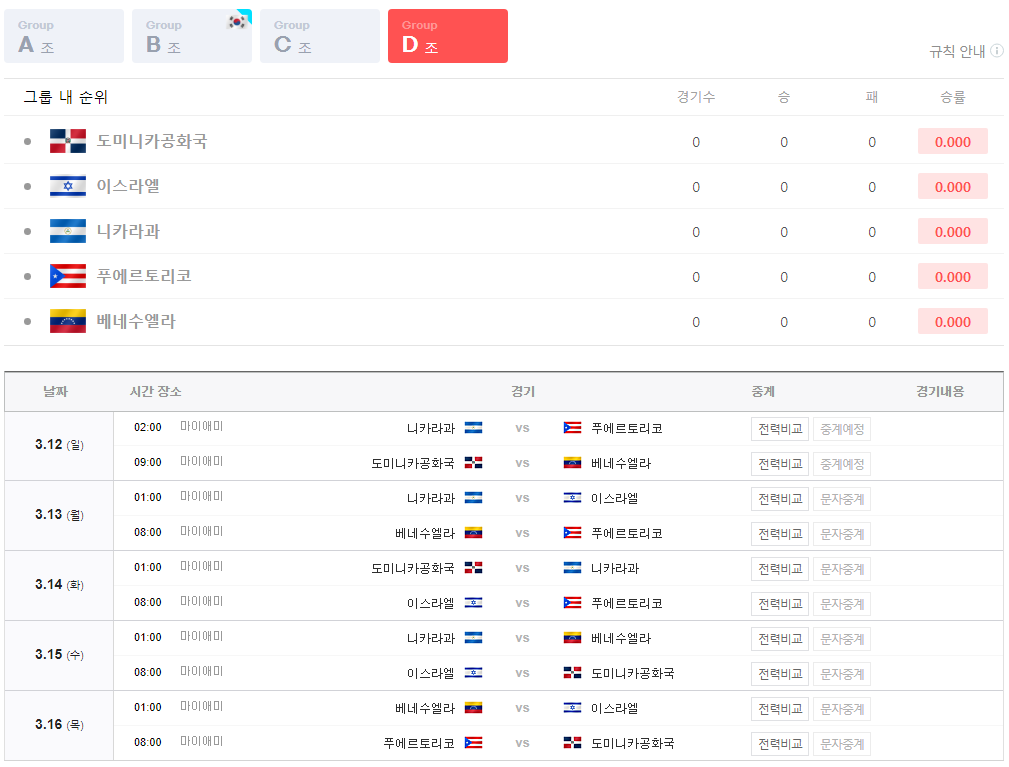Viewport: 1009px width, 767px height.
Task: Click Puerto Rico flag in 3.16 08:00 match
Action: click(x=474, y=743)
